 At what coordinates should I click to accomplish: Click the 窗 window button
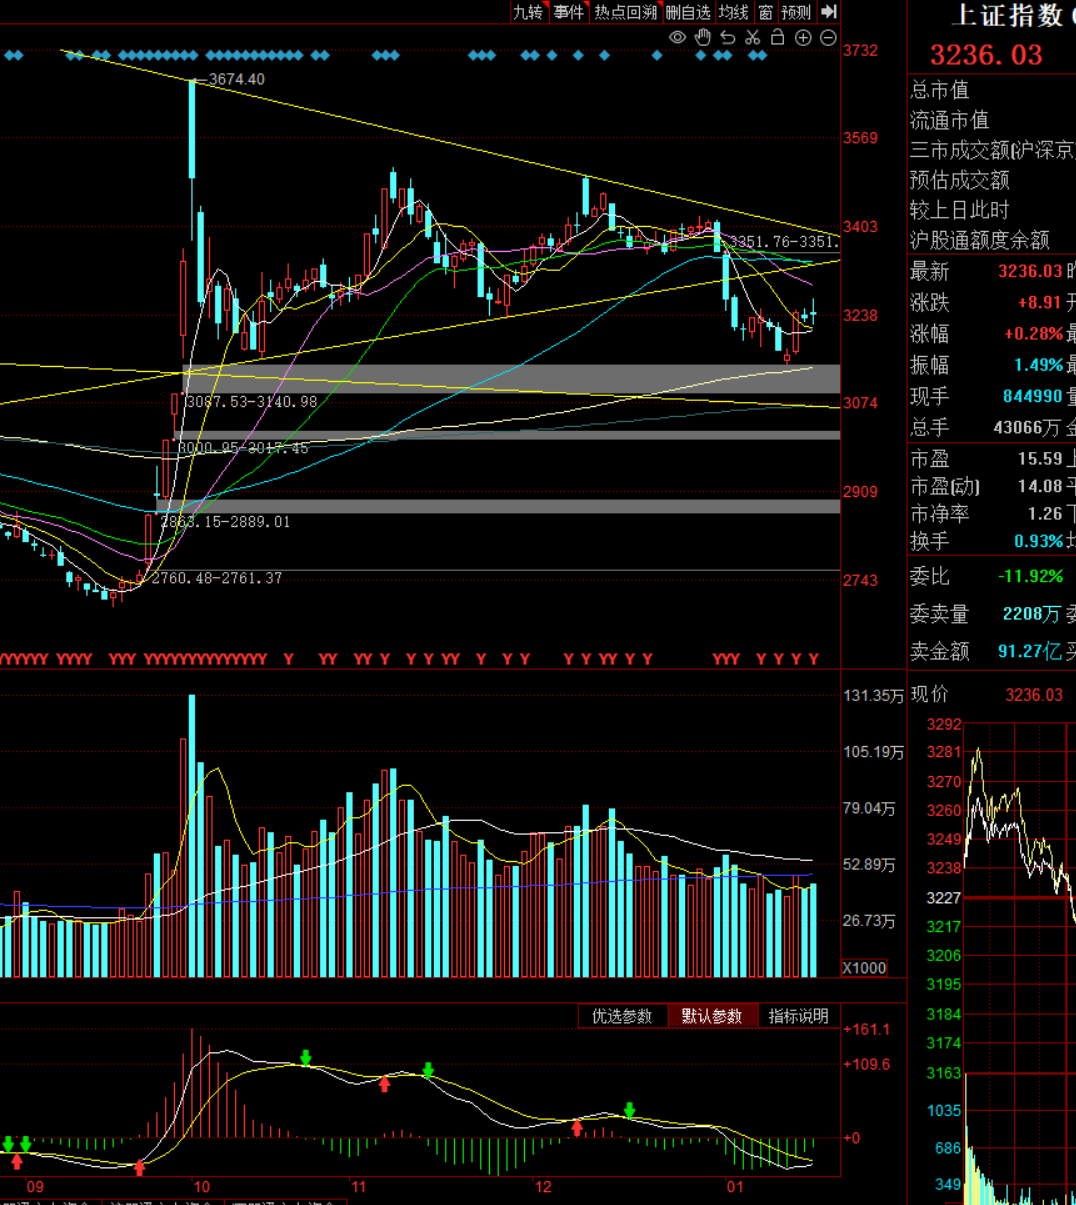[x=765, y=12]
